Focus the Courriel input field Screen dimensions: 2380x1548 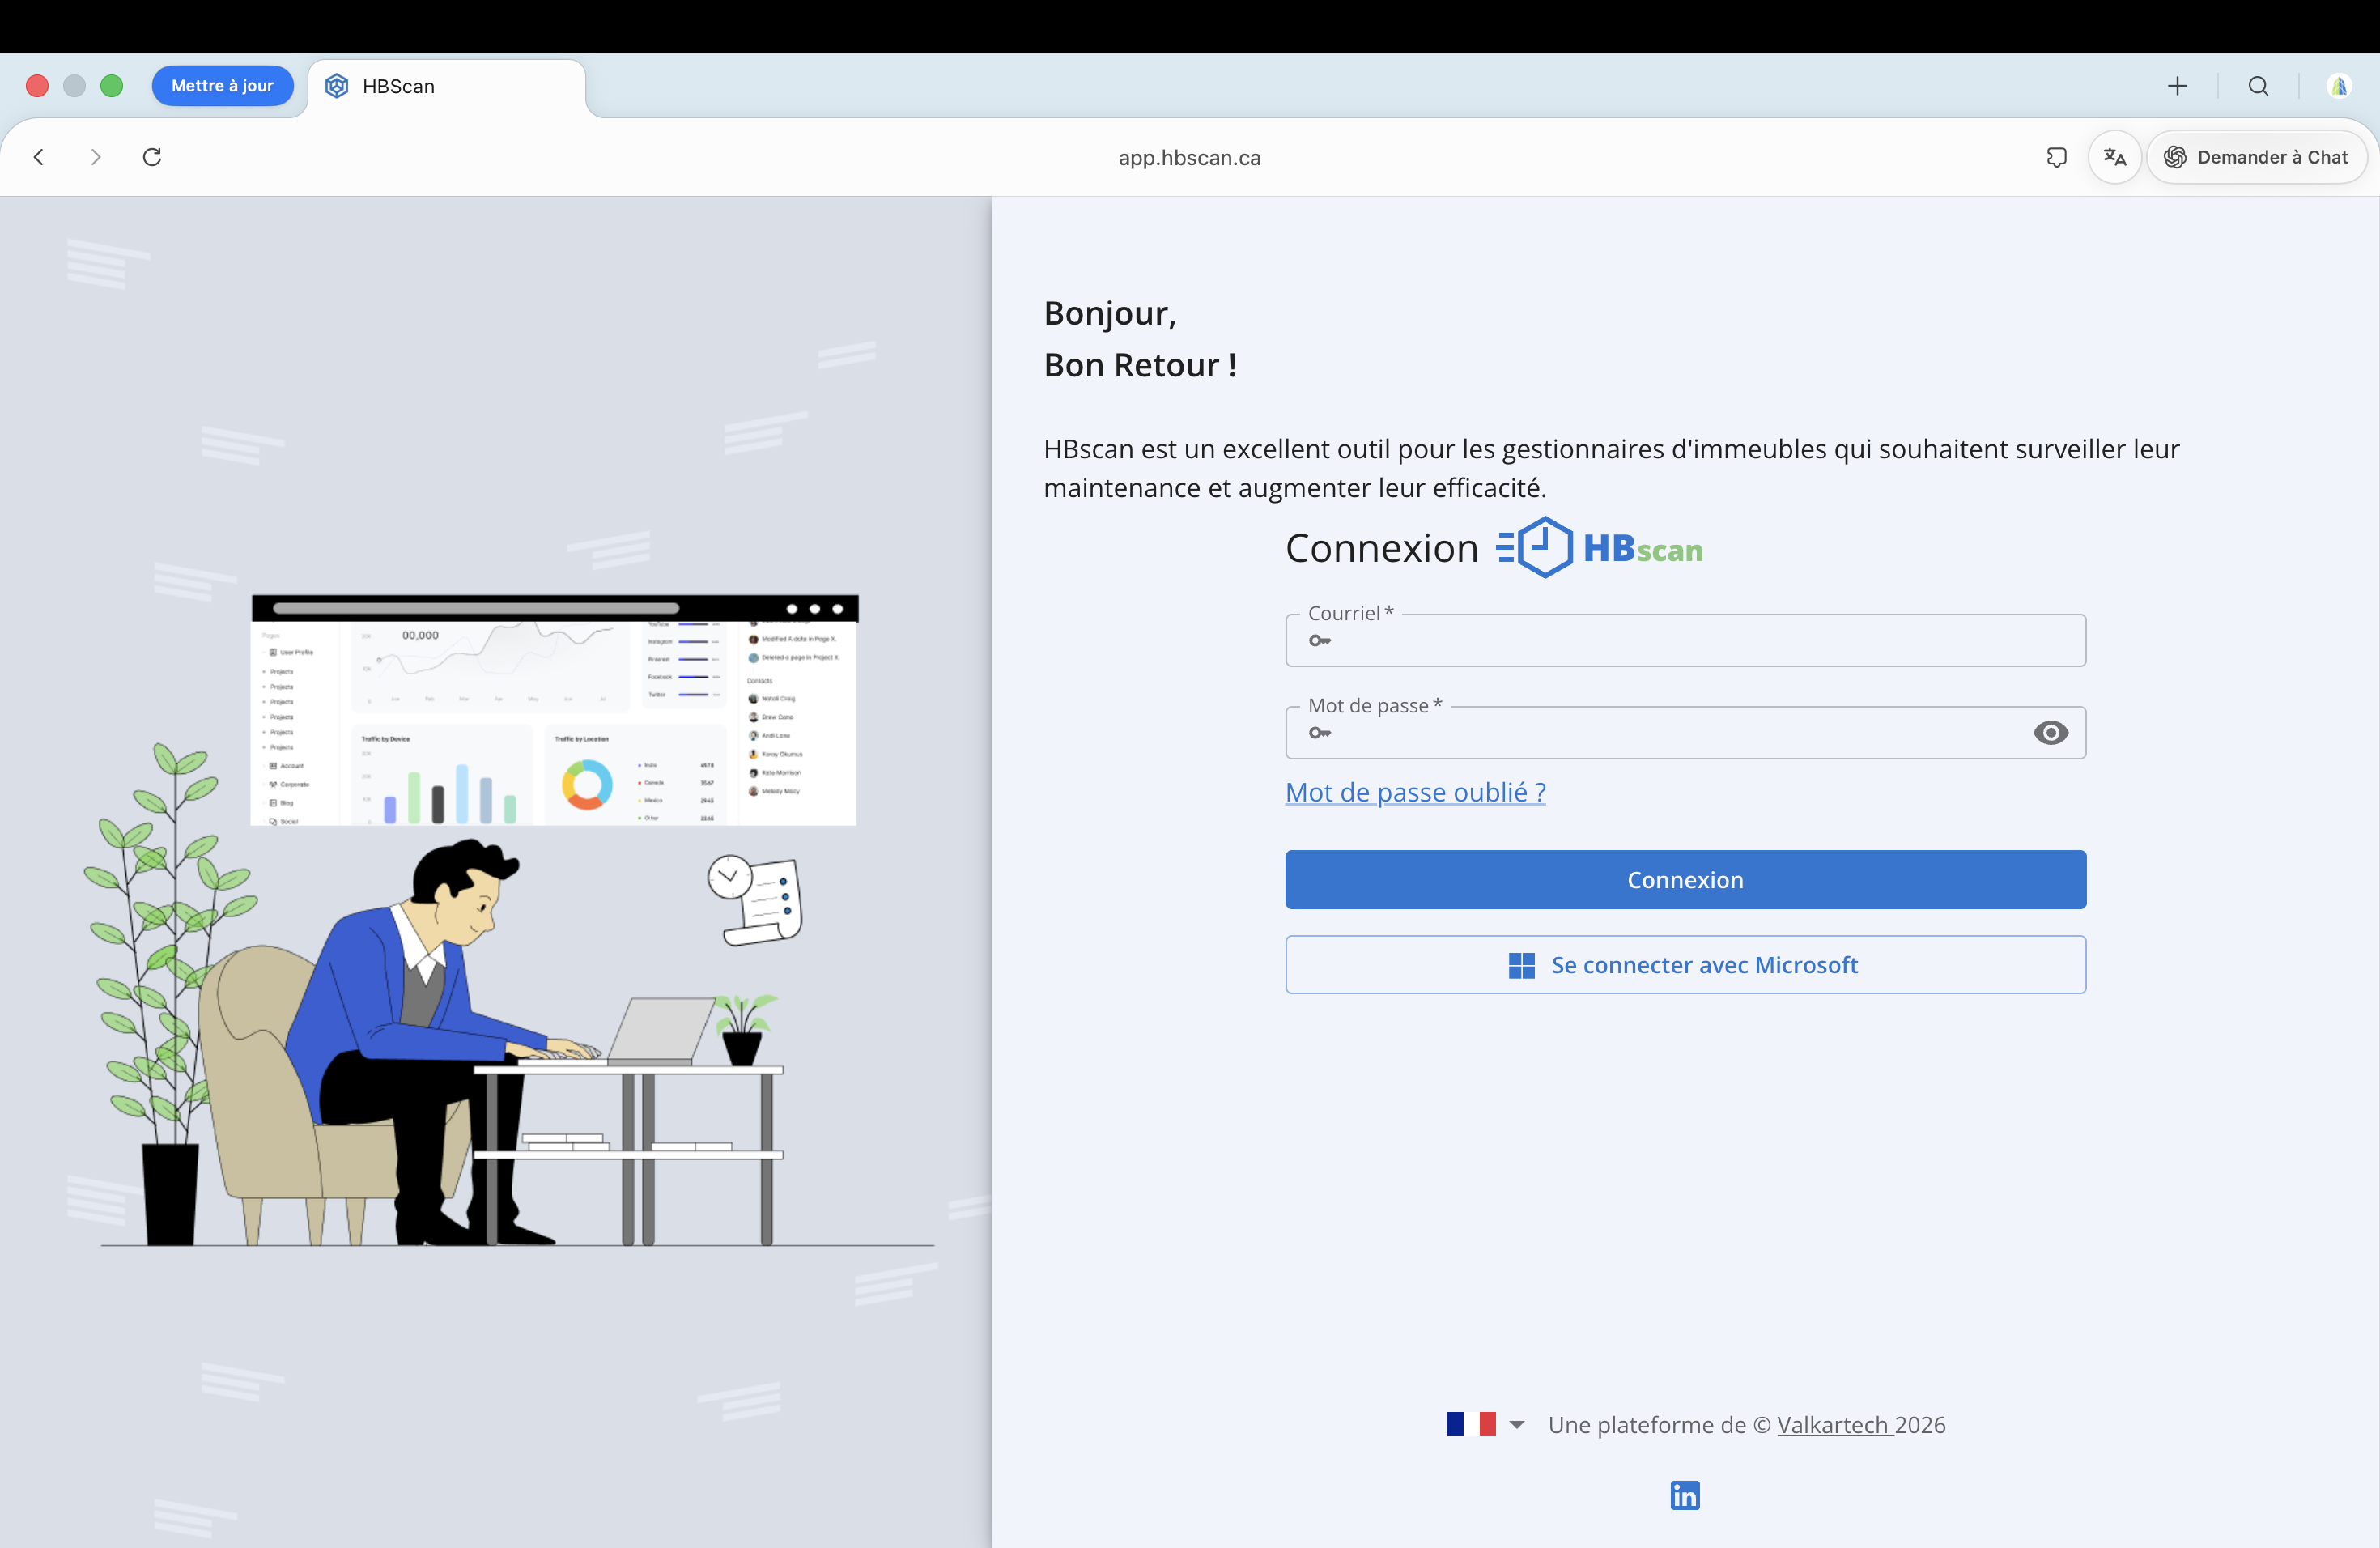[1685, 640]
